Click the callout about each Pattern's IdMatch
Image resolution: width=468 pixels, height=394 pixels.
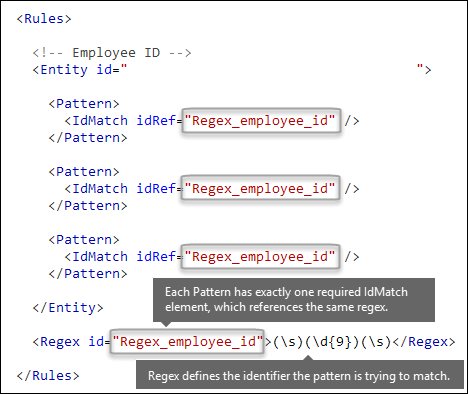(294, 300)
